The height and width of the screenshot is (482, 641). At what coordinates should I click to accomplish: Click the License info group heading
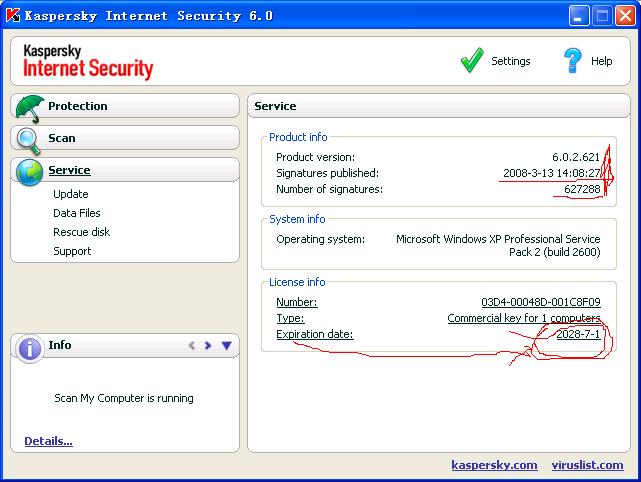click(297, 282)
